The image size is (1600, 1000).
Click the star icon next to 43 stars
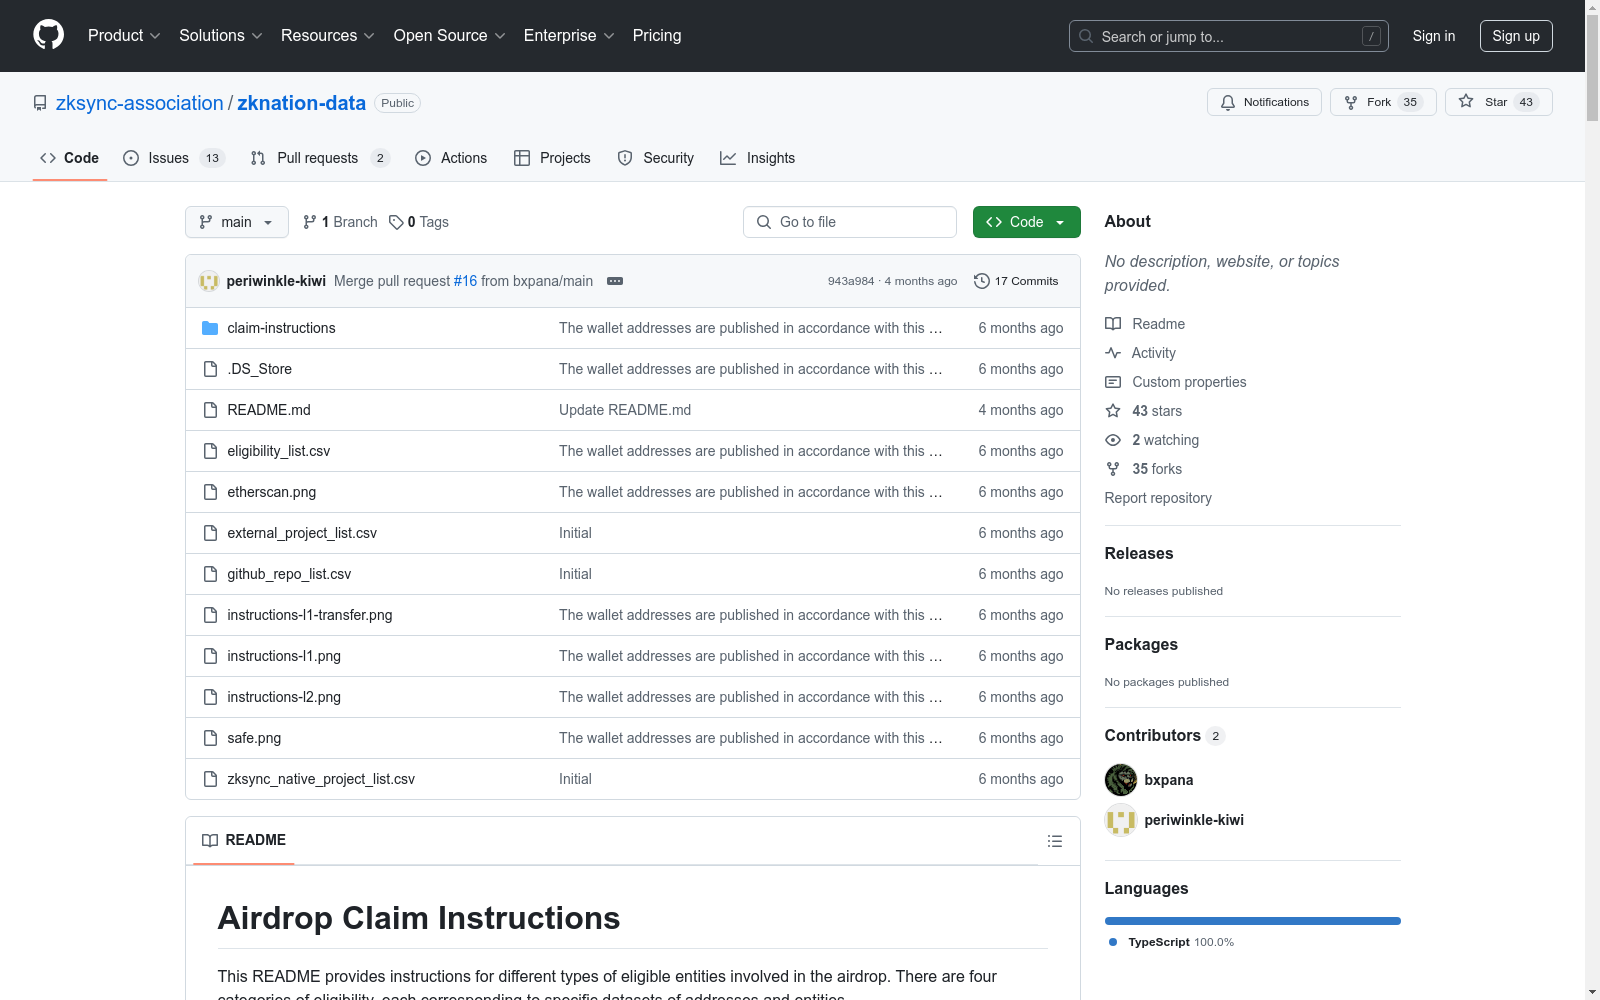click(1113, 411)
